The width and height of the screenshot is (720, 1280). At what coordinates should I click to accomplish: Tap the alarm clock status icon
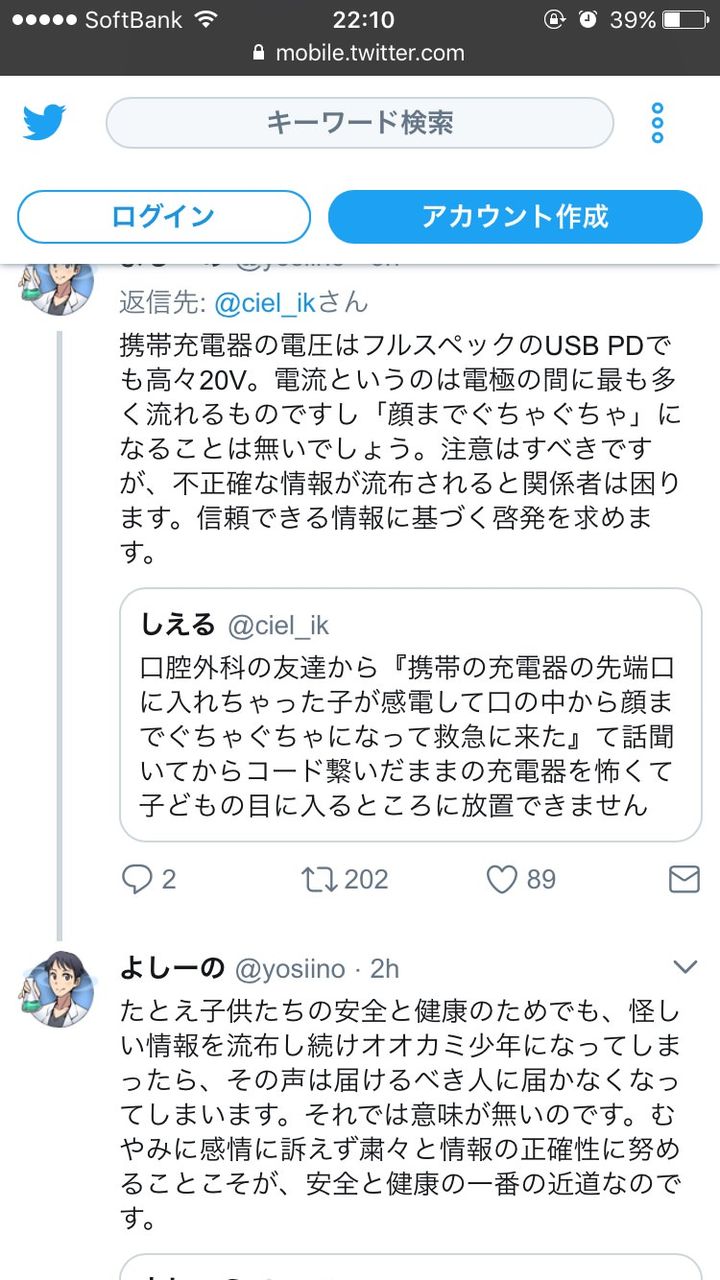(x=588, y=19)
